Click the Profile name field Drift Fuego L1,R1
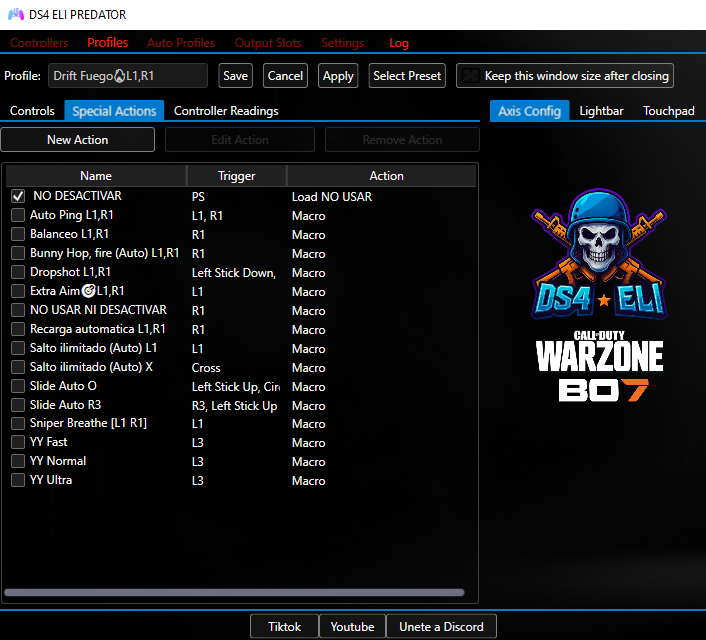 coord(128,76)
